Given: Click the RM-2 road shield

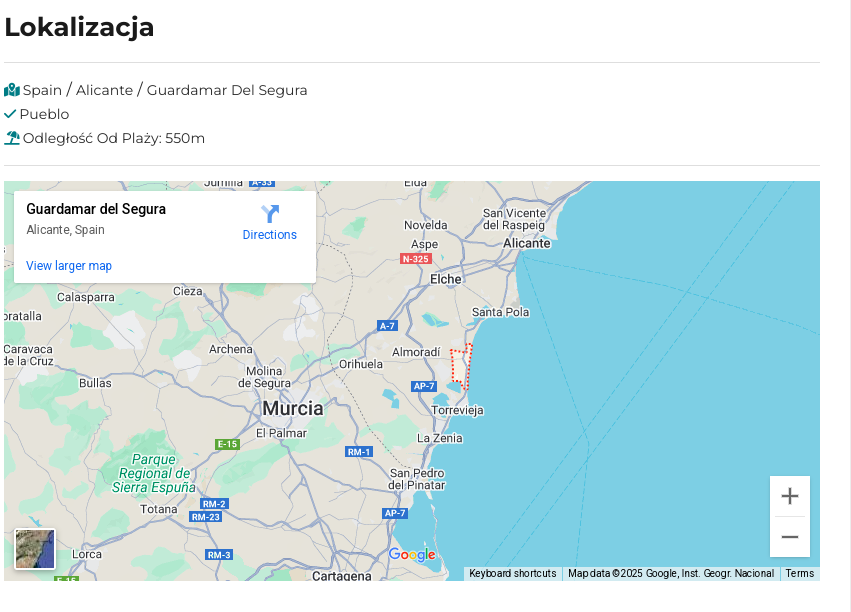Looking at the screenshot, I should tap(214, 503).
